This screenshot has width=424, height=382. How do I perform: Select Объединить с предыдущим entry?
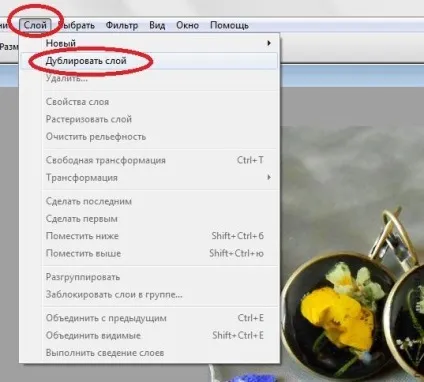tap(149, 318)
